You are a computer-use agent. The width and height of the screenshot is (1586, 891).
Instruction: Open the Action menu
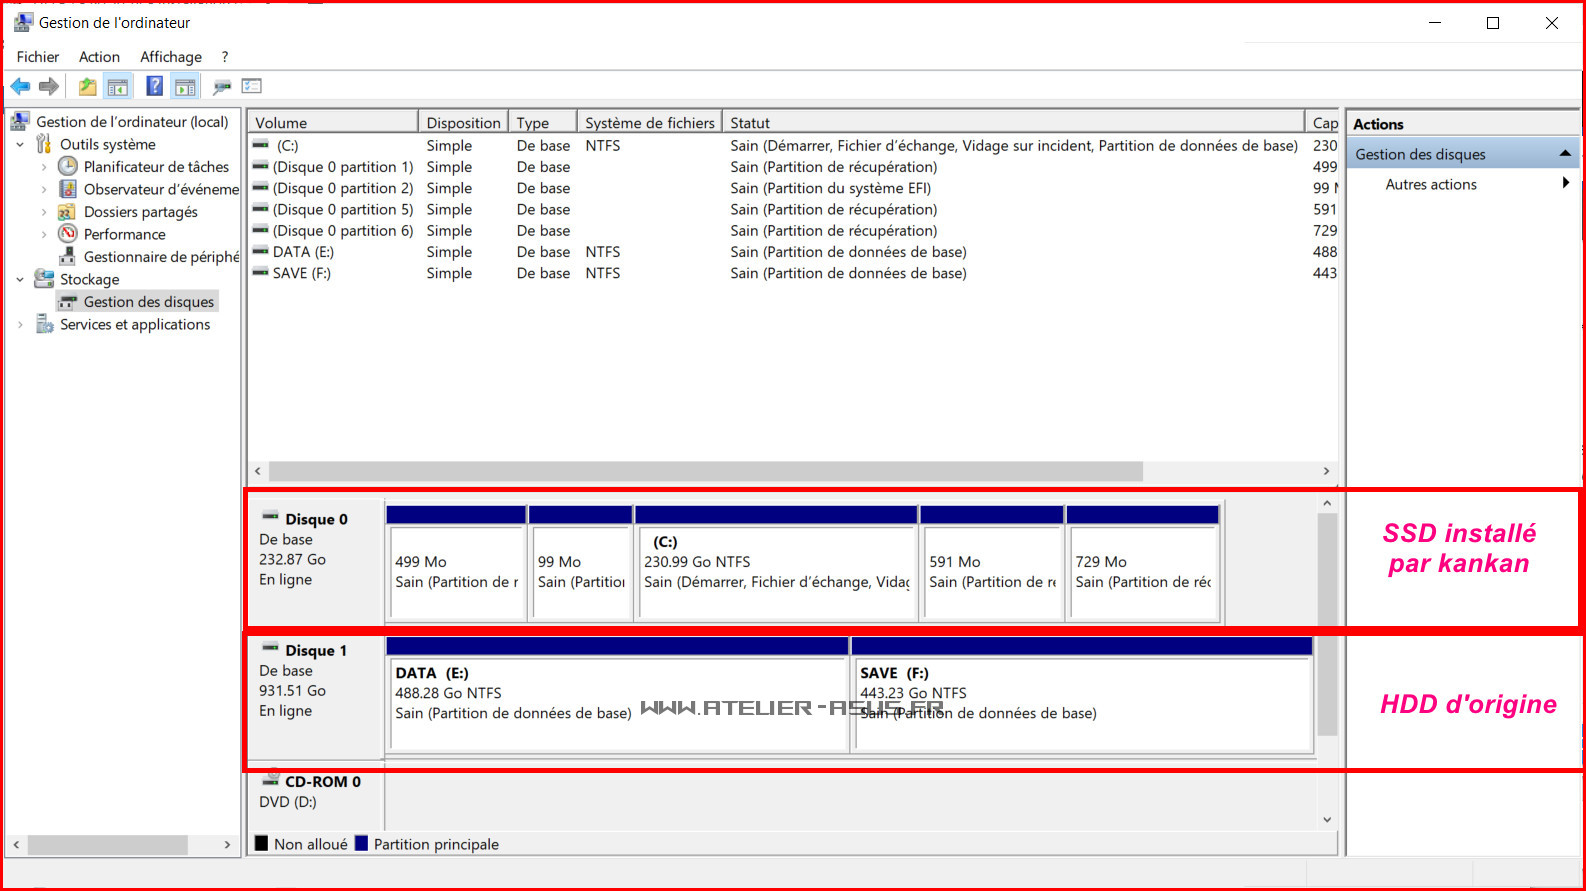99,57
